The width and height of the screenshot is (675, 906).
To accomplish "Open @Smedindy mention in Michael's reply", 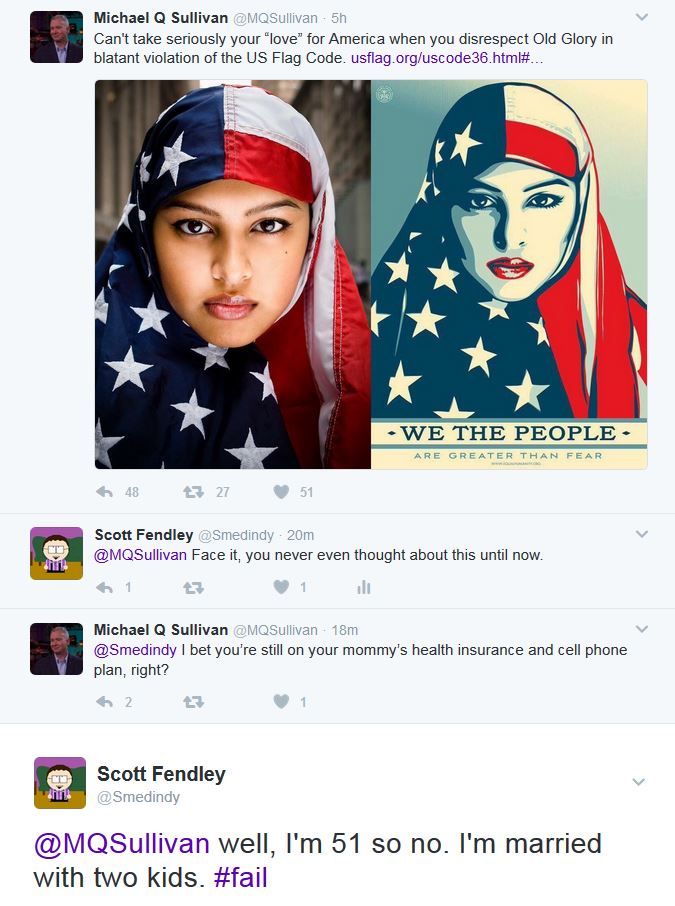I will pyautogui.click(x=135, y=650).
